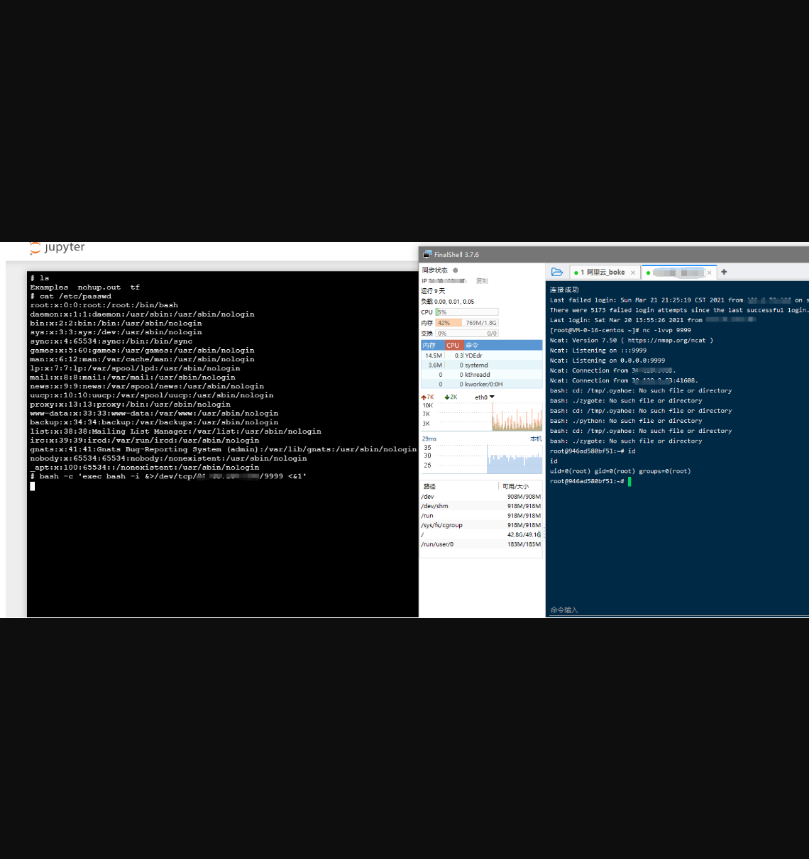Select the second blurred session tab
Viewport: 809px width, 859px height.
point(678,272)
